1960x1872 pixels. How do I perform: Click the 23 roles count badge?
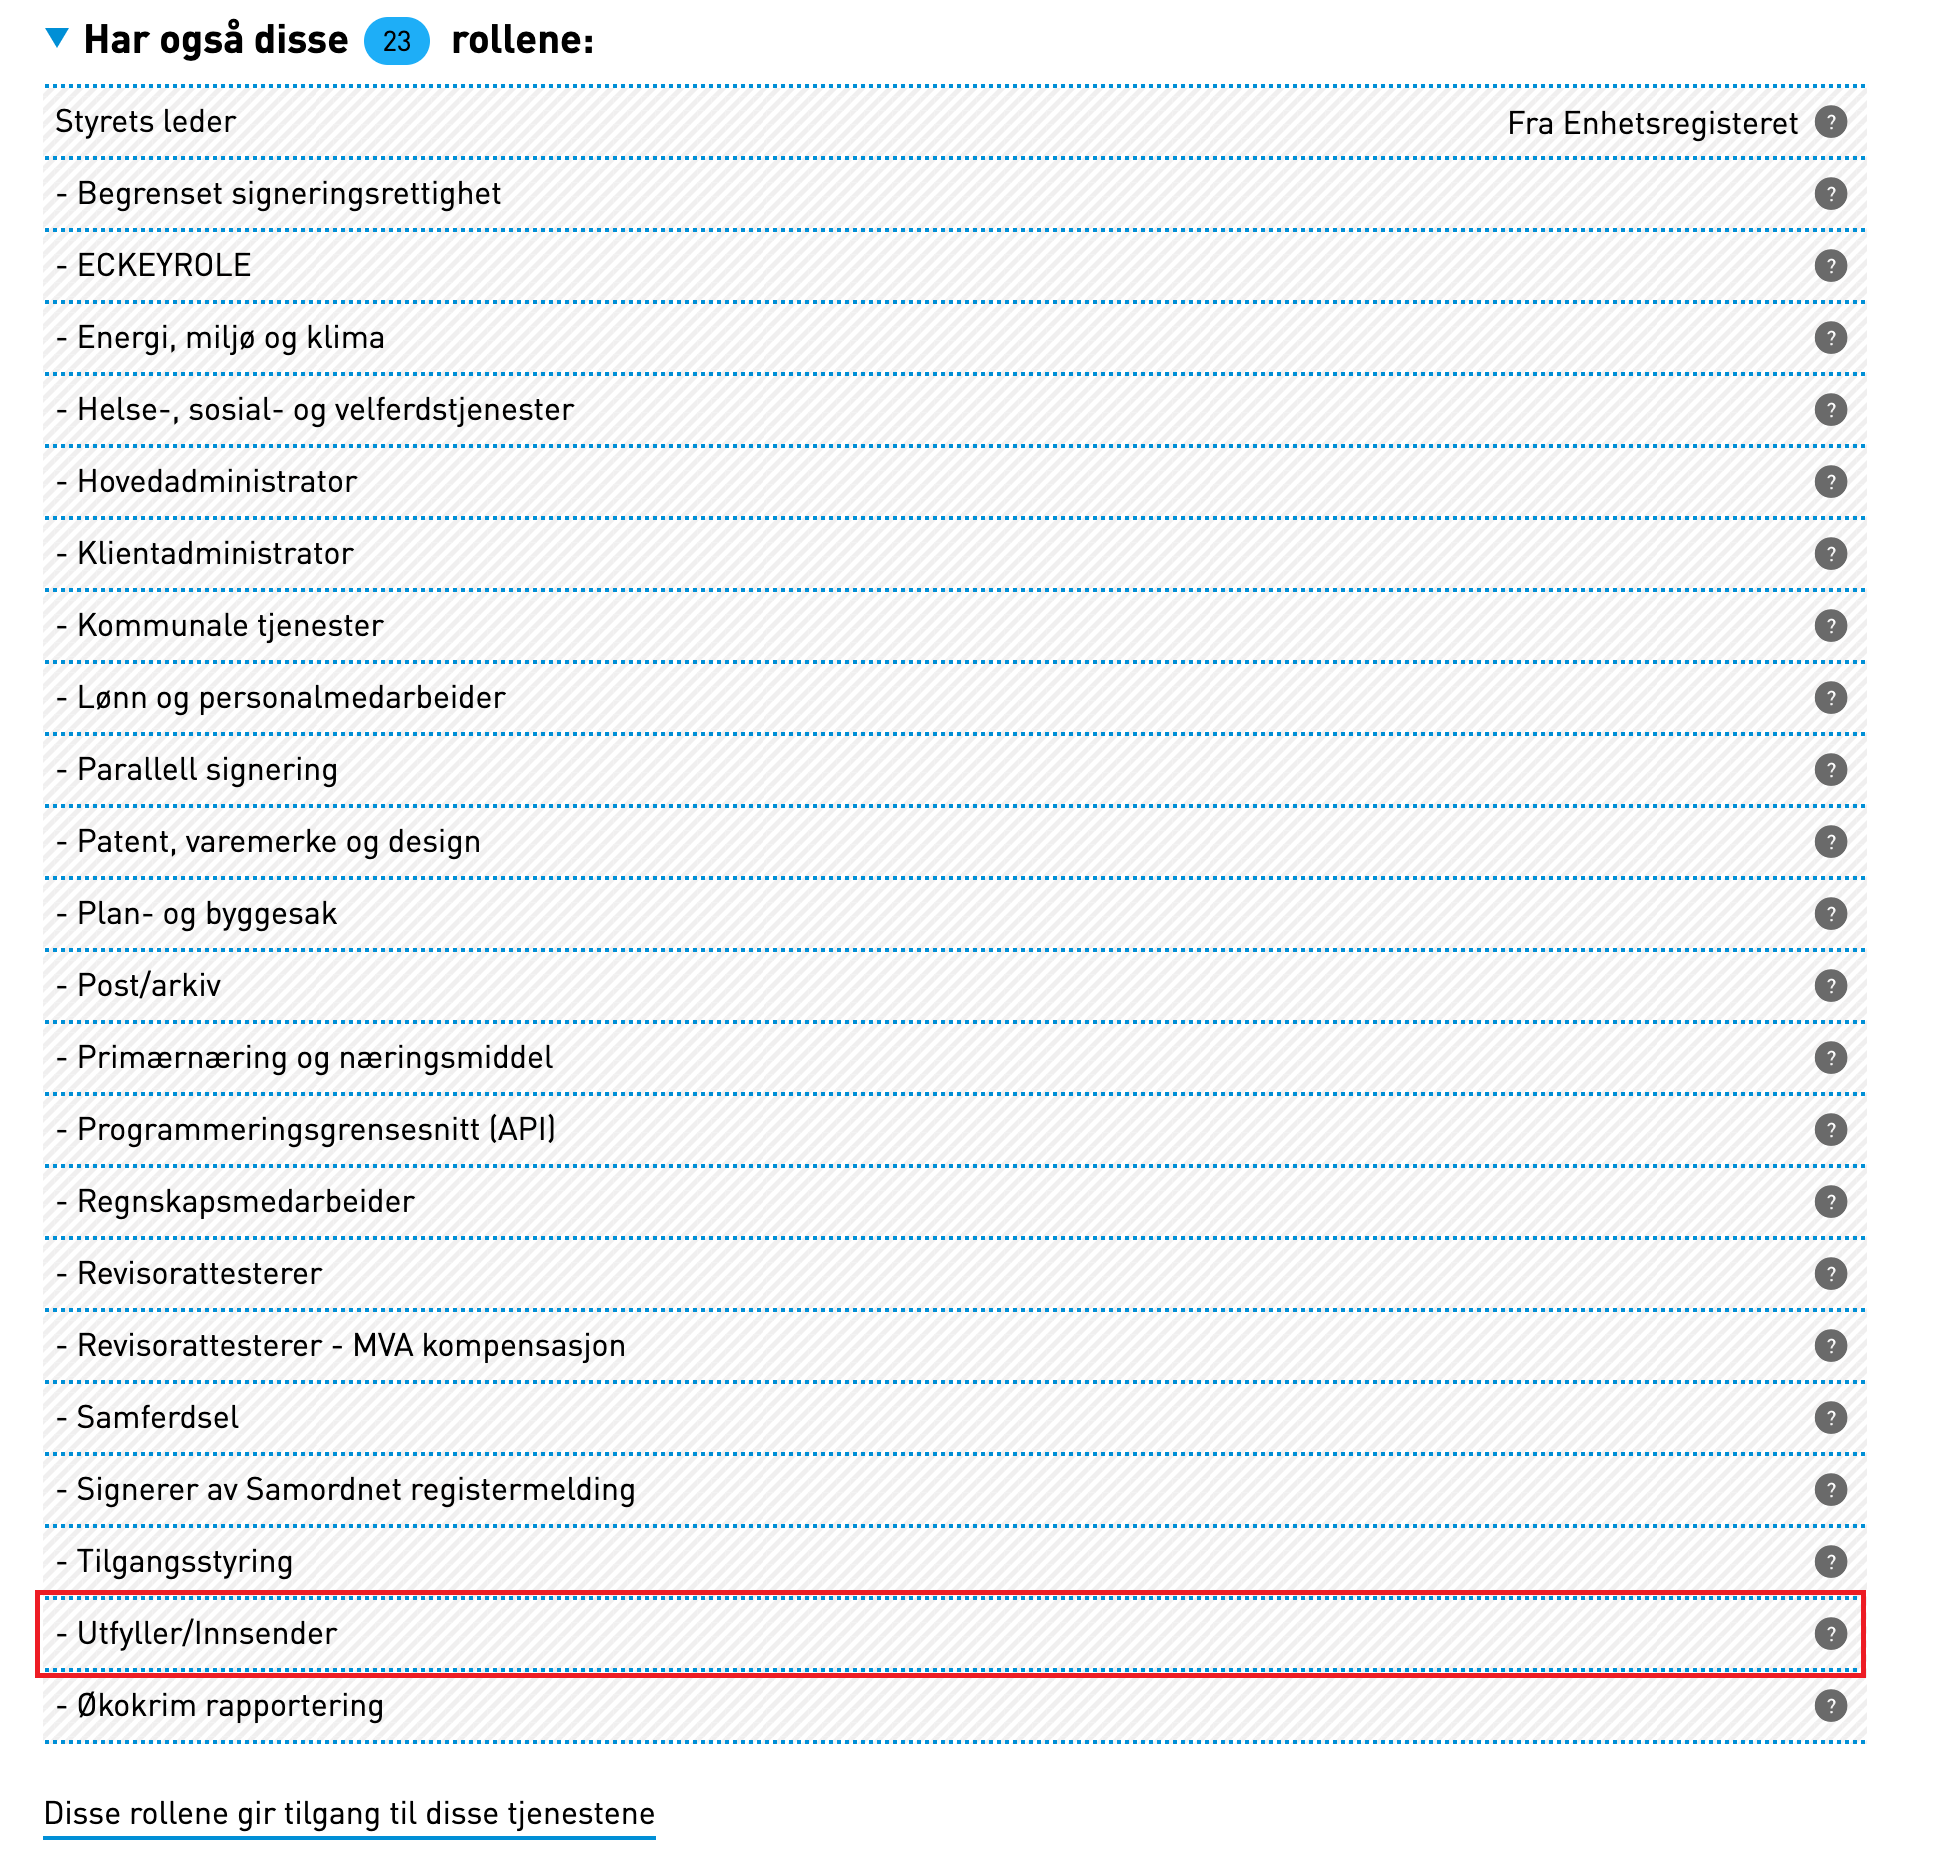[x=397, y=41]
